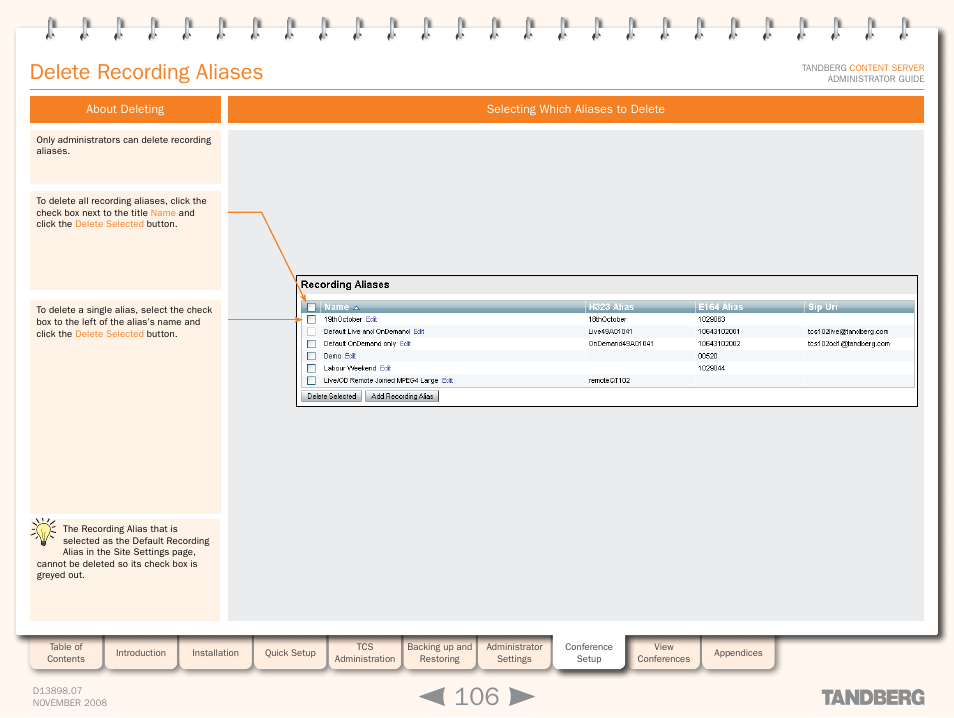Go to the previous page arrow
This screenshot has width=954, height=718.
(x=432, y=697)
